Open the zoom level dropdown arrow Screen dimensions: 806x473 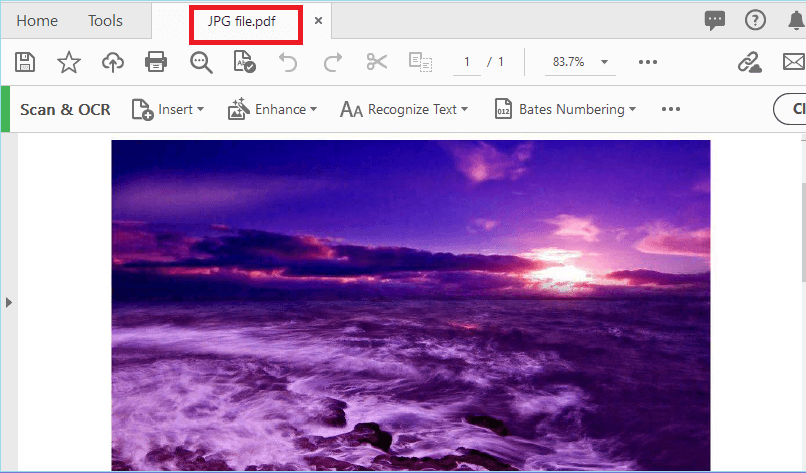click(x=604, y=62)
